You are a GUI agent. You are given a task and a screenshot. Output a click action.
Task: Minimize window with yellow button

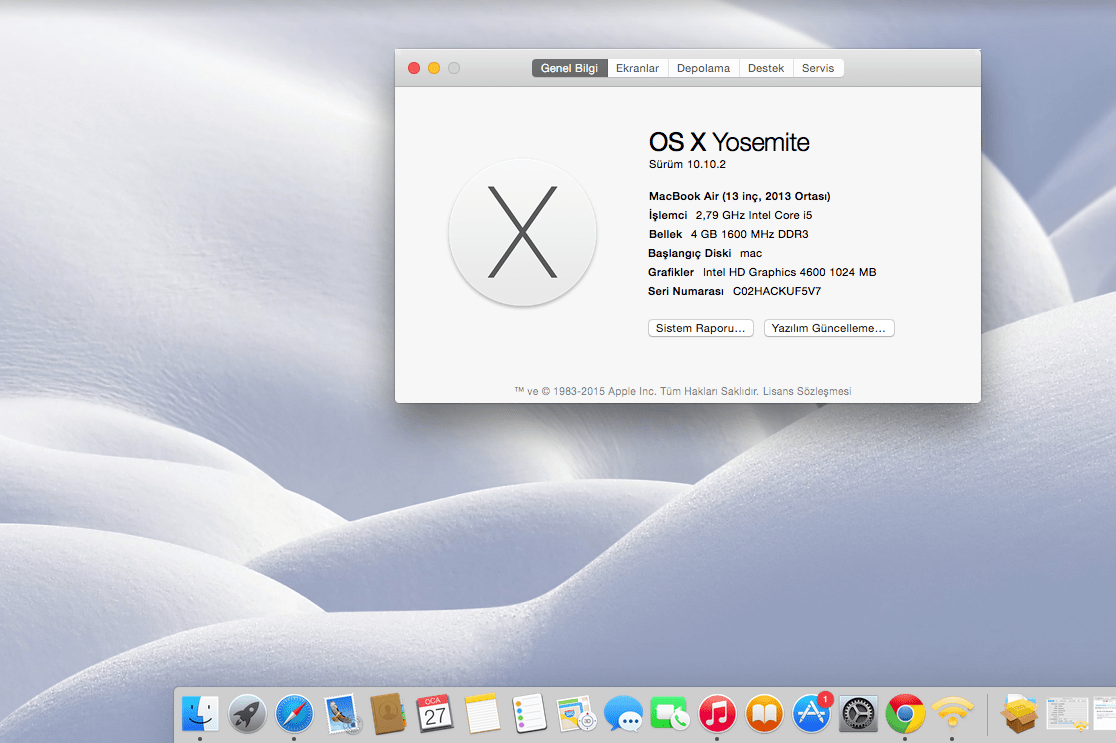click(434, 68)
